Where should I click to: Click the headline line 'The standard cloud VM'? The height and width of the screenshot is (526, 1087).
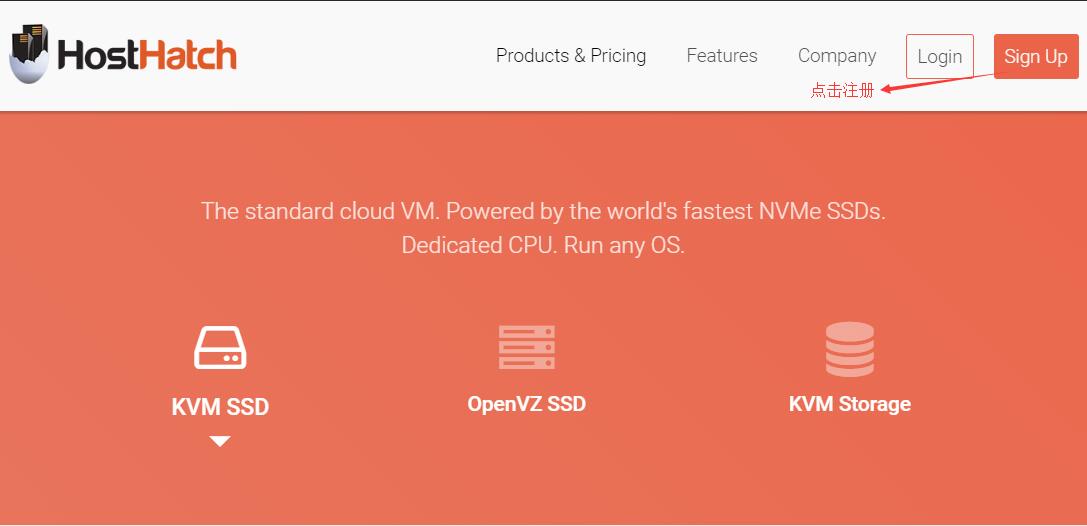tap(320, 211)
